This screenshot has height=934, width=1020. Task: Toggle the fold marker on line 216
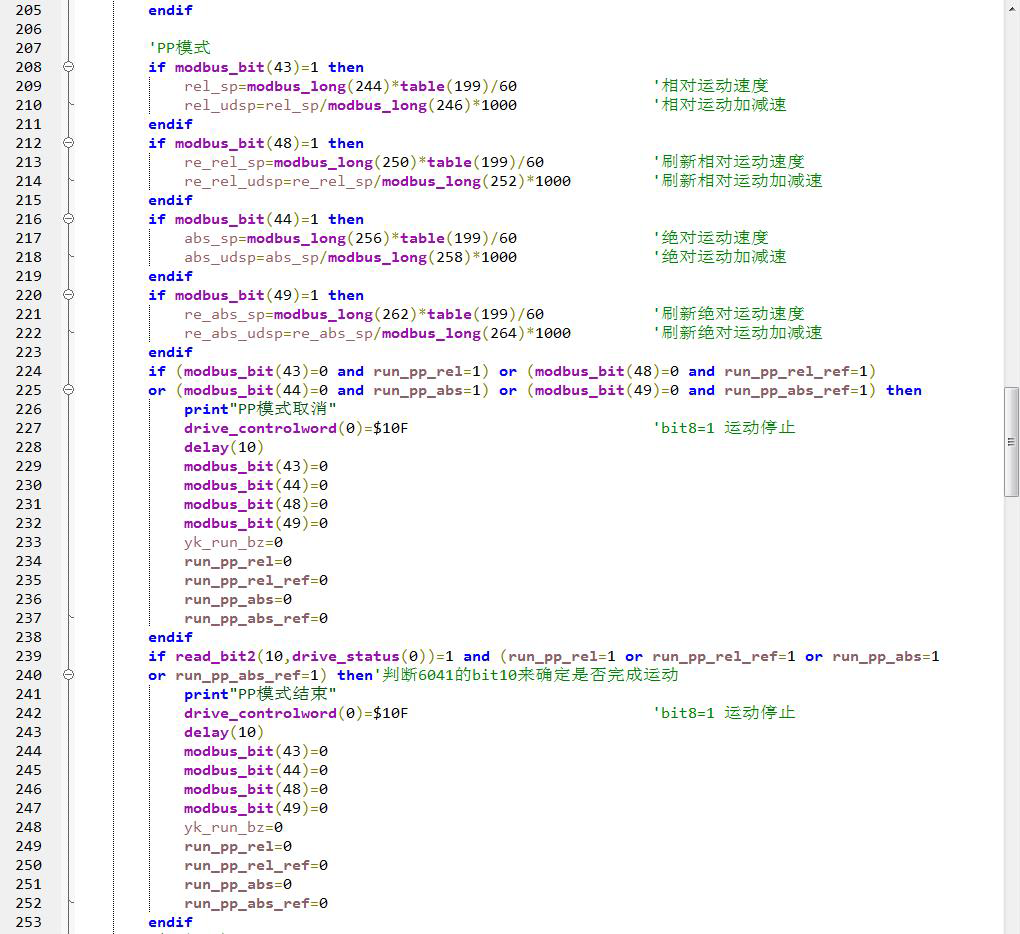pos(68,219)
